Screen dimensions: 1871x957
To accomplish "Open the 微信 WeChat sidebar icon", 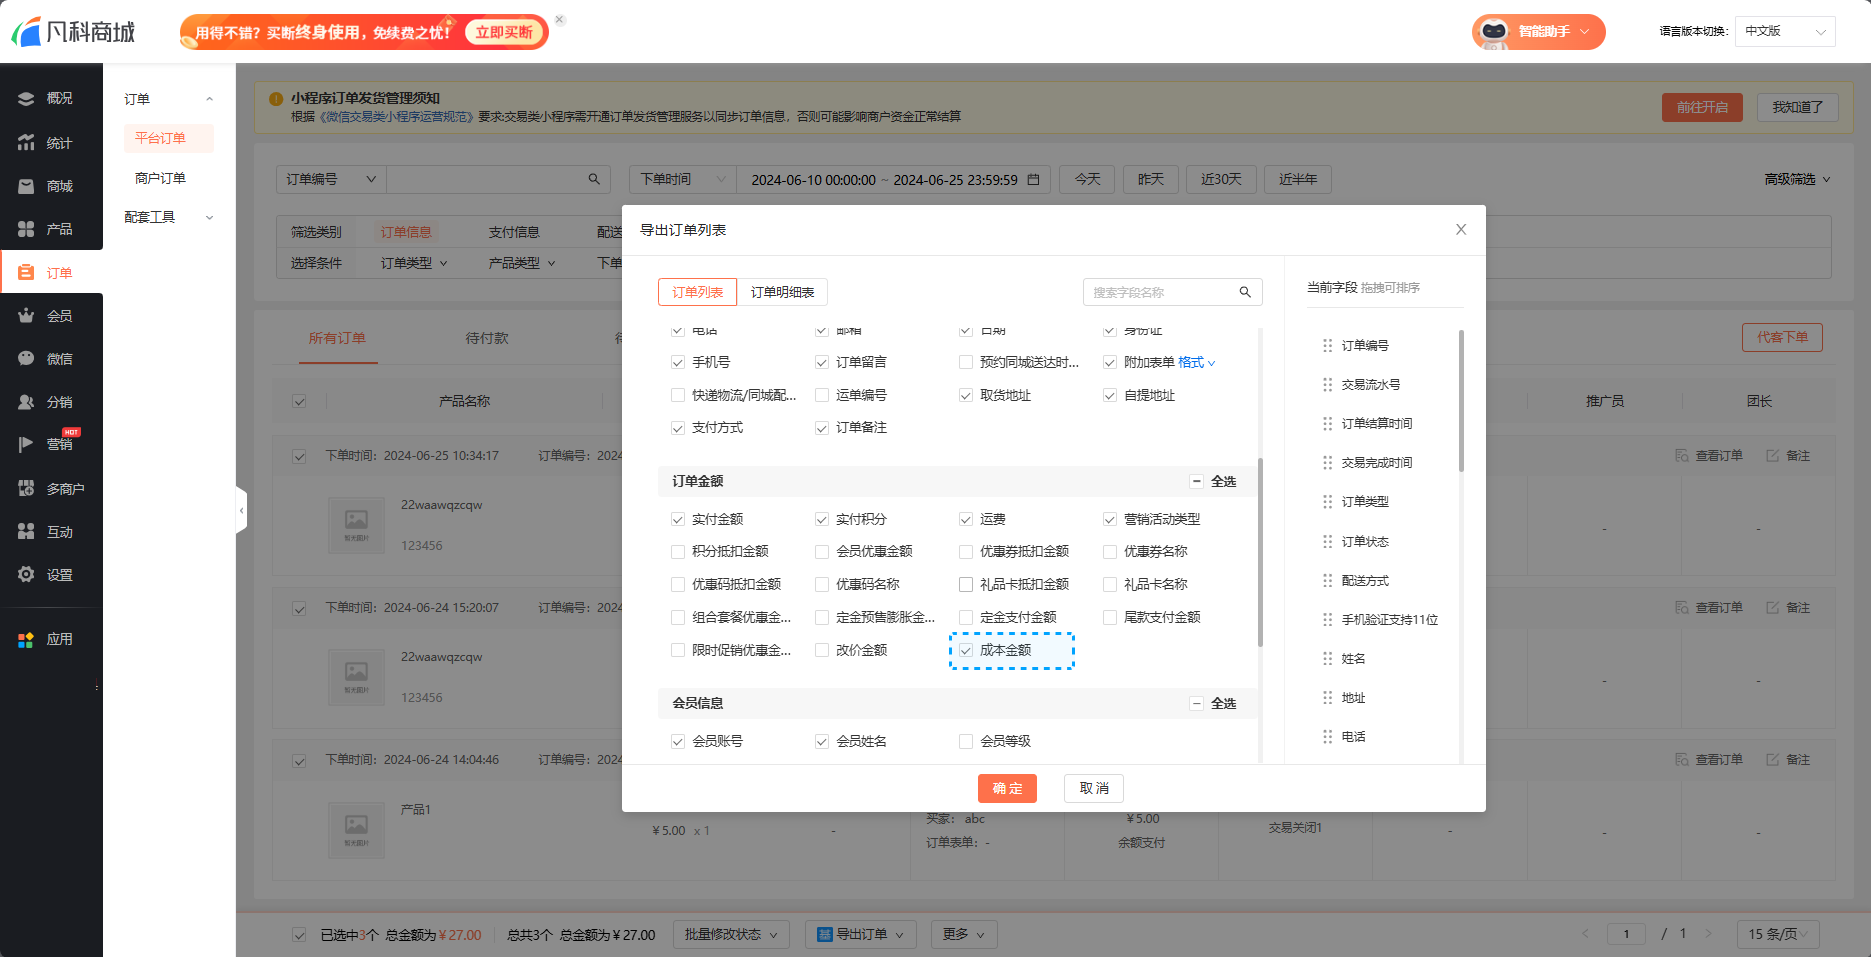I will click(x=26, y=359).
